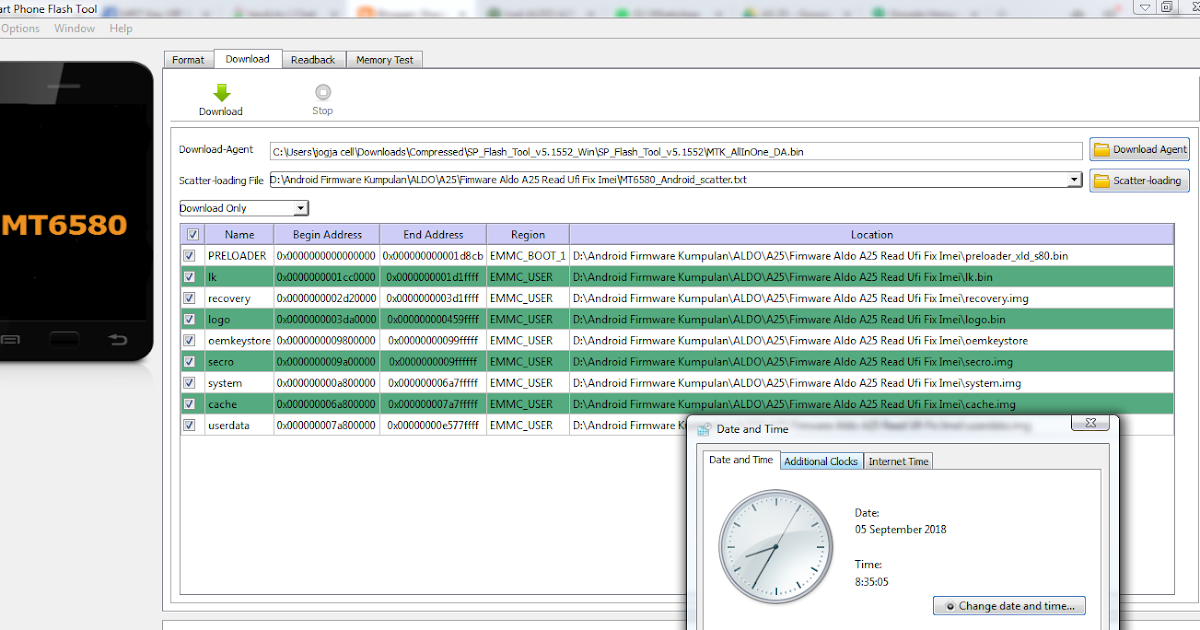The height and width of the screenshot is (630, 1200).
Task: Open the Download Only dropdown
Action: (x=299, y=207)
